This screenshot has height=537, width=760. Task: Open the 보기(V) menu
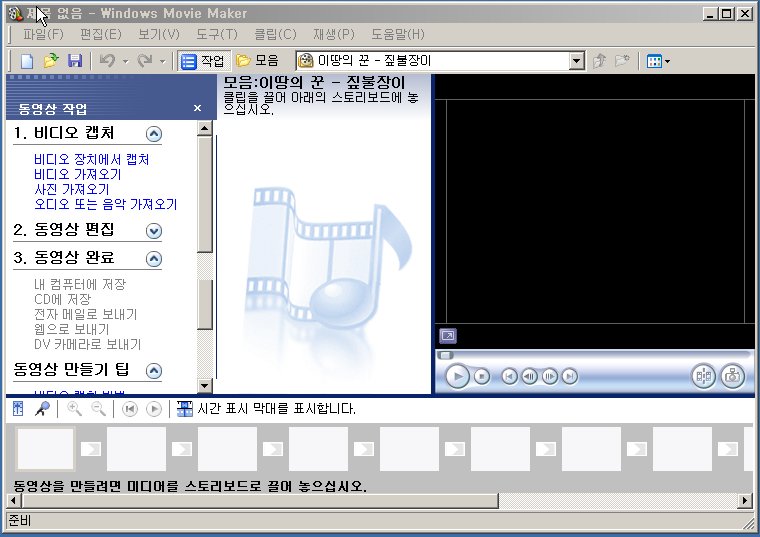(159, 34)
